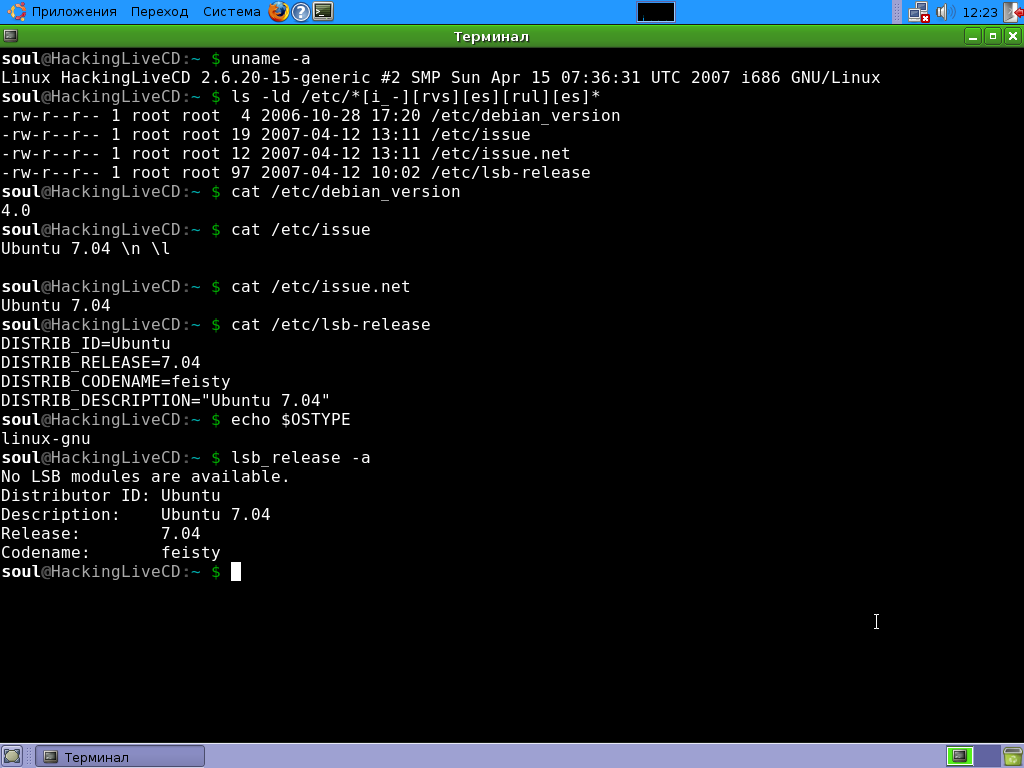
Task: Minimize the Терминал window
Action: [x=972, y=36]
